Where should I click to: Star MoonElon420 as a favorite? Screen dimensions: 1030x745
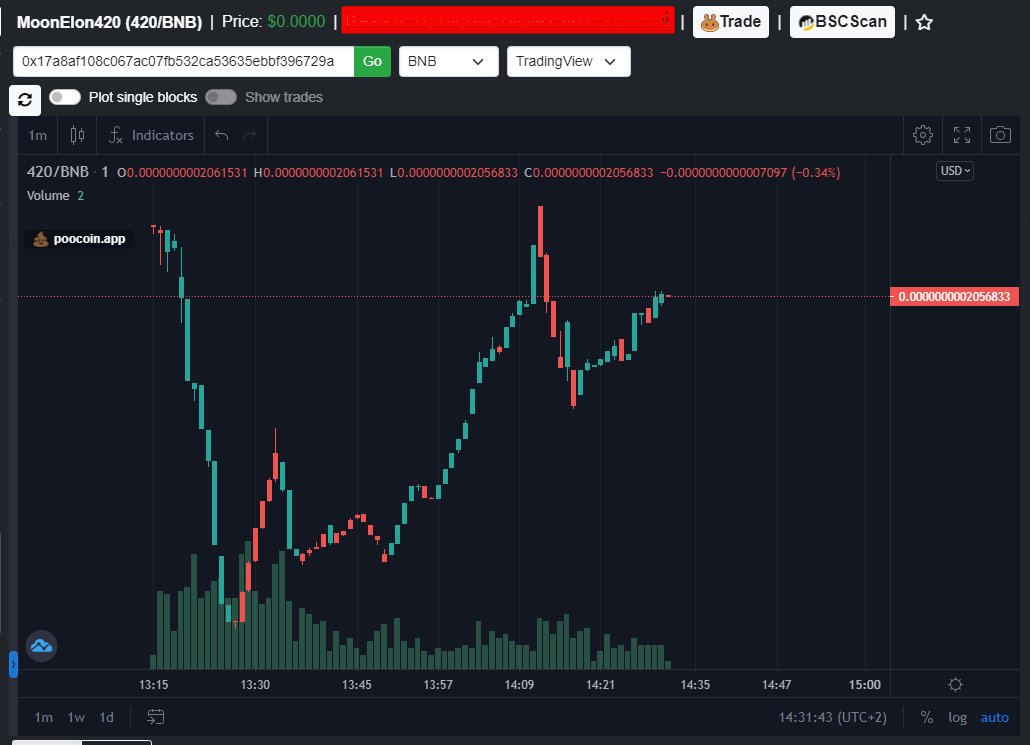pos(924,22)
